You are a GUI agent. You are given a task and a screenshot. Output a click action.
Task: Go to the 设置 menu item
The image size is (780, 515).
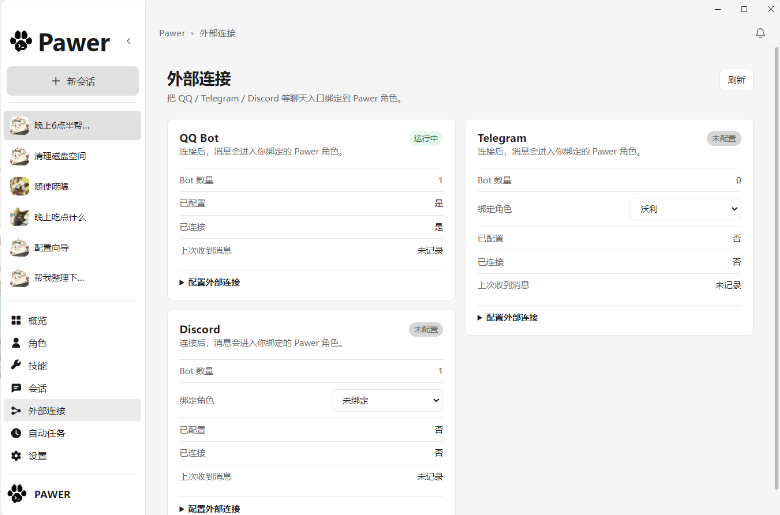(x=73, y=456)
